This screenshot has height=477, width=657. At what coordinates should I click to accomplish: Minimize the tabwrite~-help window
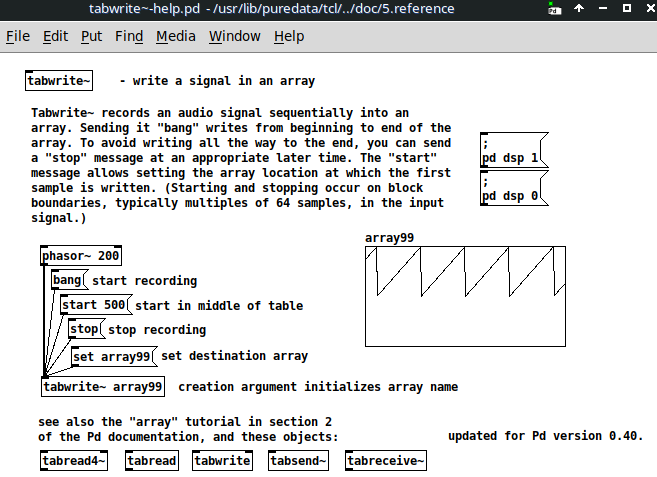point(603,8)
